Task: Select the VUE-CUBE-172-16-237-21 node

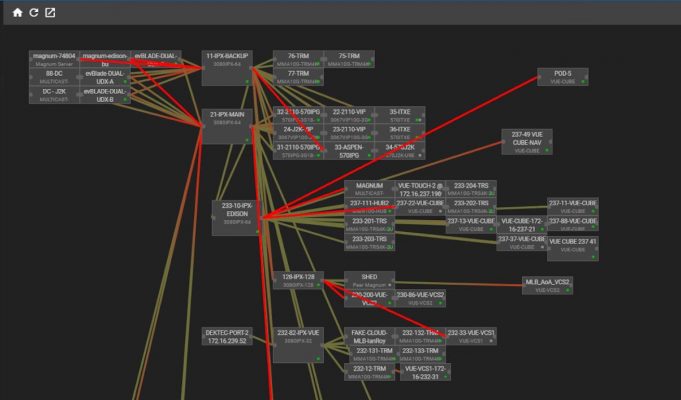Action: pyautogui.click(x=522, y=225)
